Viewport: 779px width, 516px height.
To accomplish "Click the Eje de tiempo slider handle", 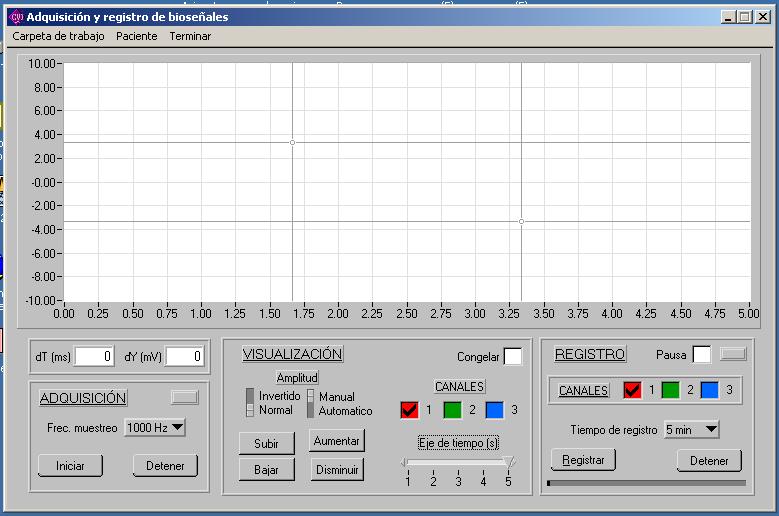I will (509, 462).
